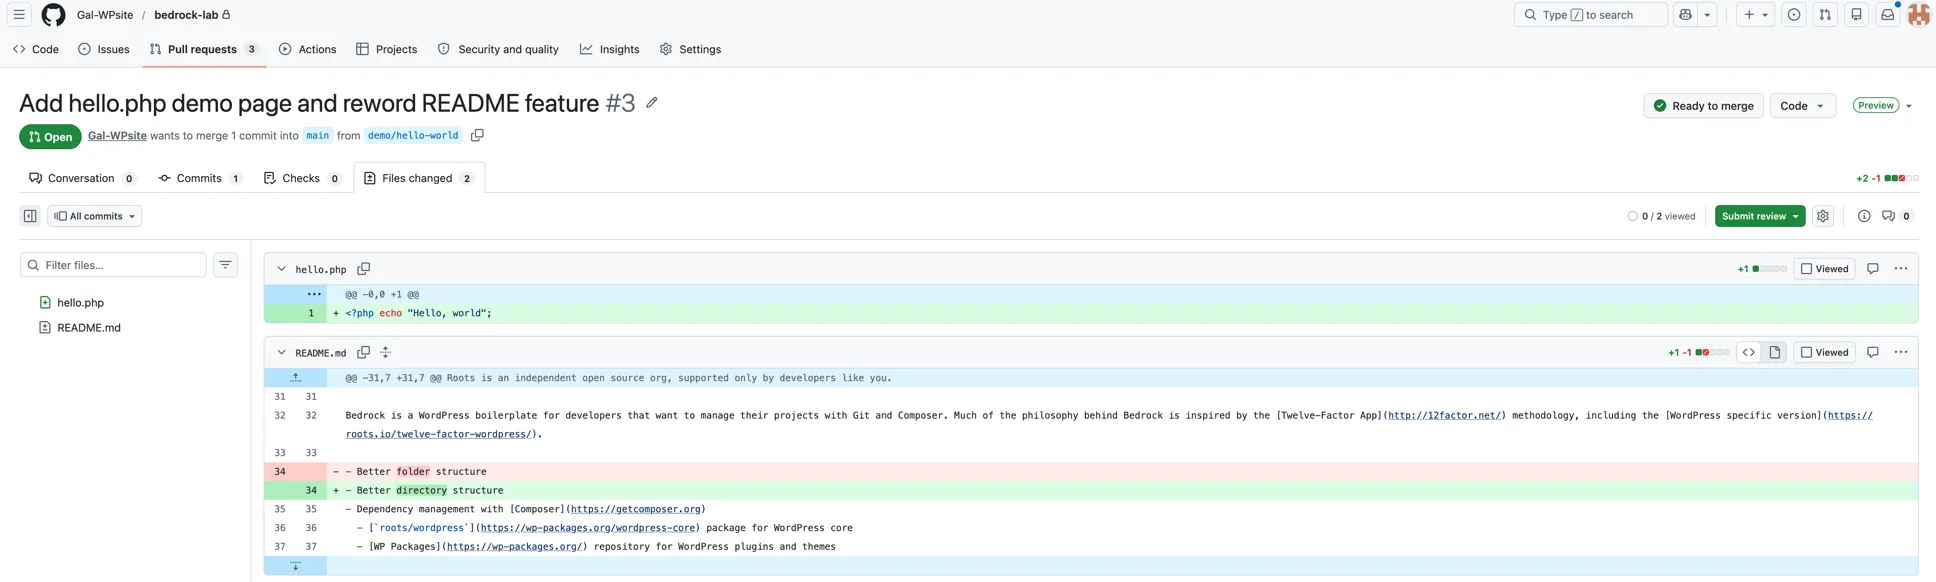Click the Preview feature badge
Image resolution: width=1936 pixels, height=582 pixels.
(x=1875, y=106)
